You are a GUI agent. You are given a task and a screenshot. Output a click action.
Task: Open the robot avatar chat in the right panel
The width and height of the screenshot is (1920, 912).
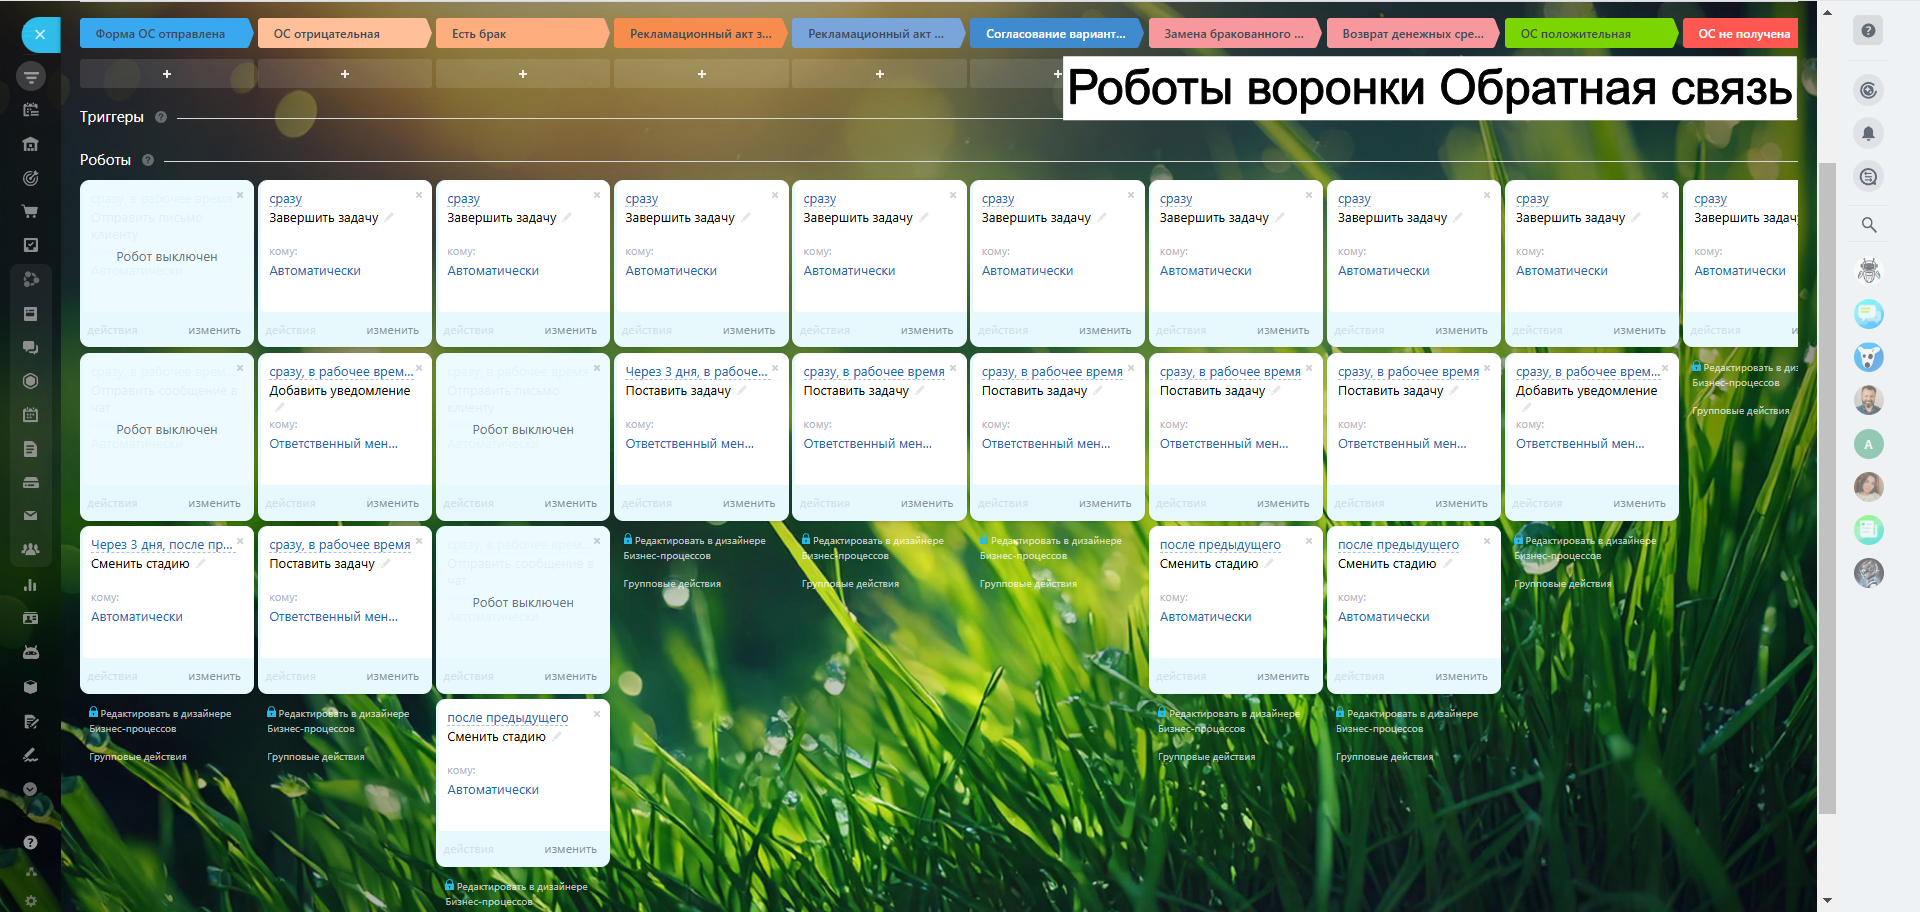(1868, 270)
